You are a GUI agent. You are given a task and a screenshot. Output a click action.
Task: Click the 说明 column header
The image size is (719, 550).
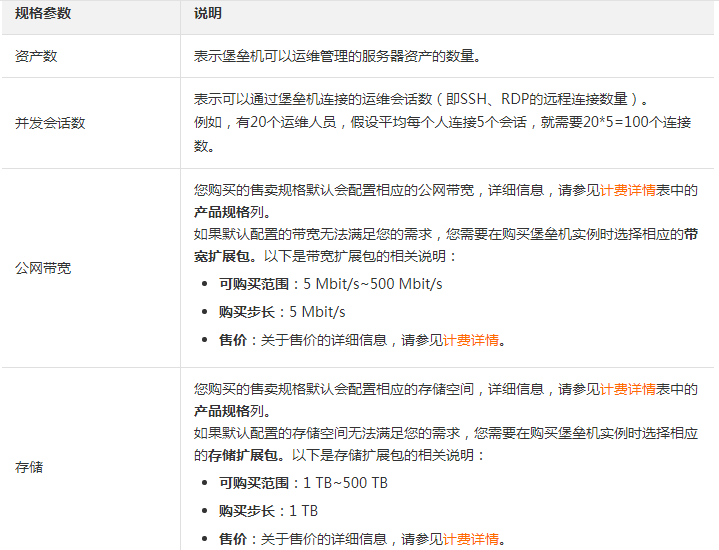208,13
